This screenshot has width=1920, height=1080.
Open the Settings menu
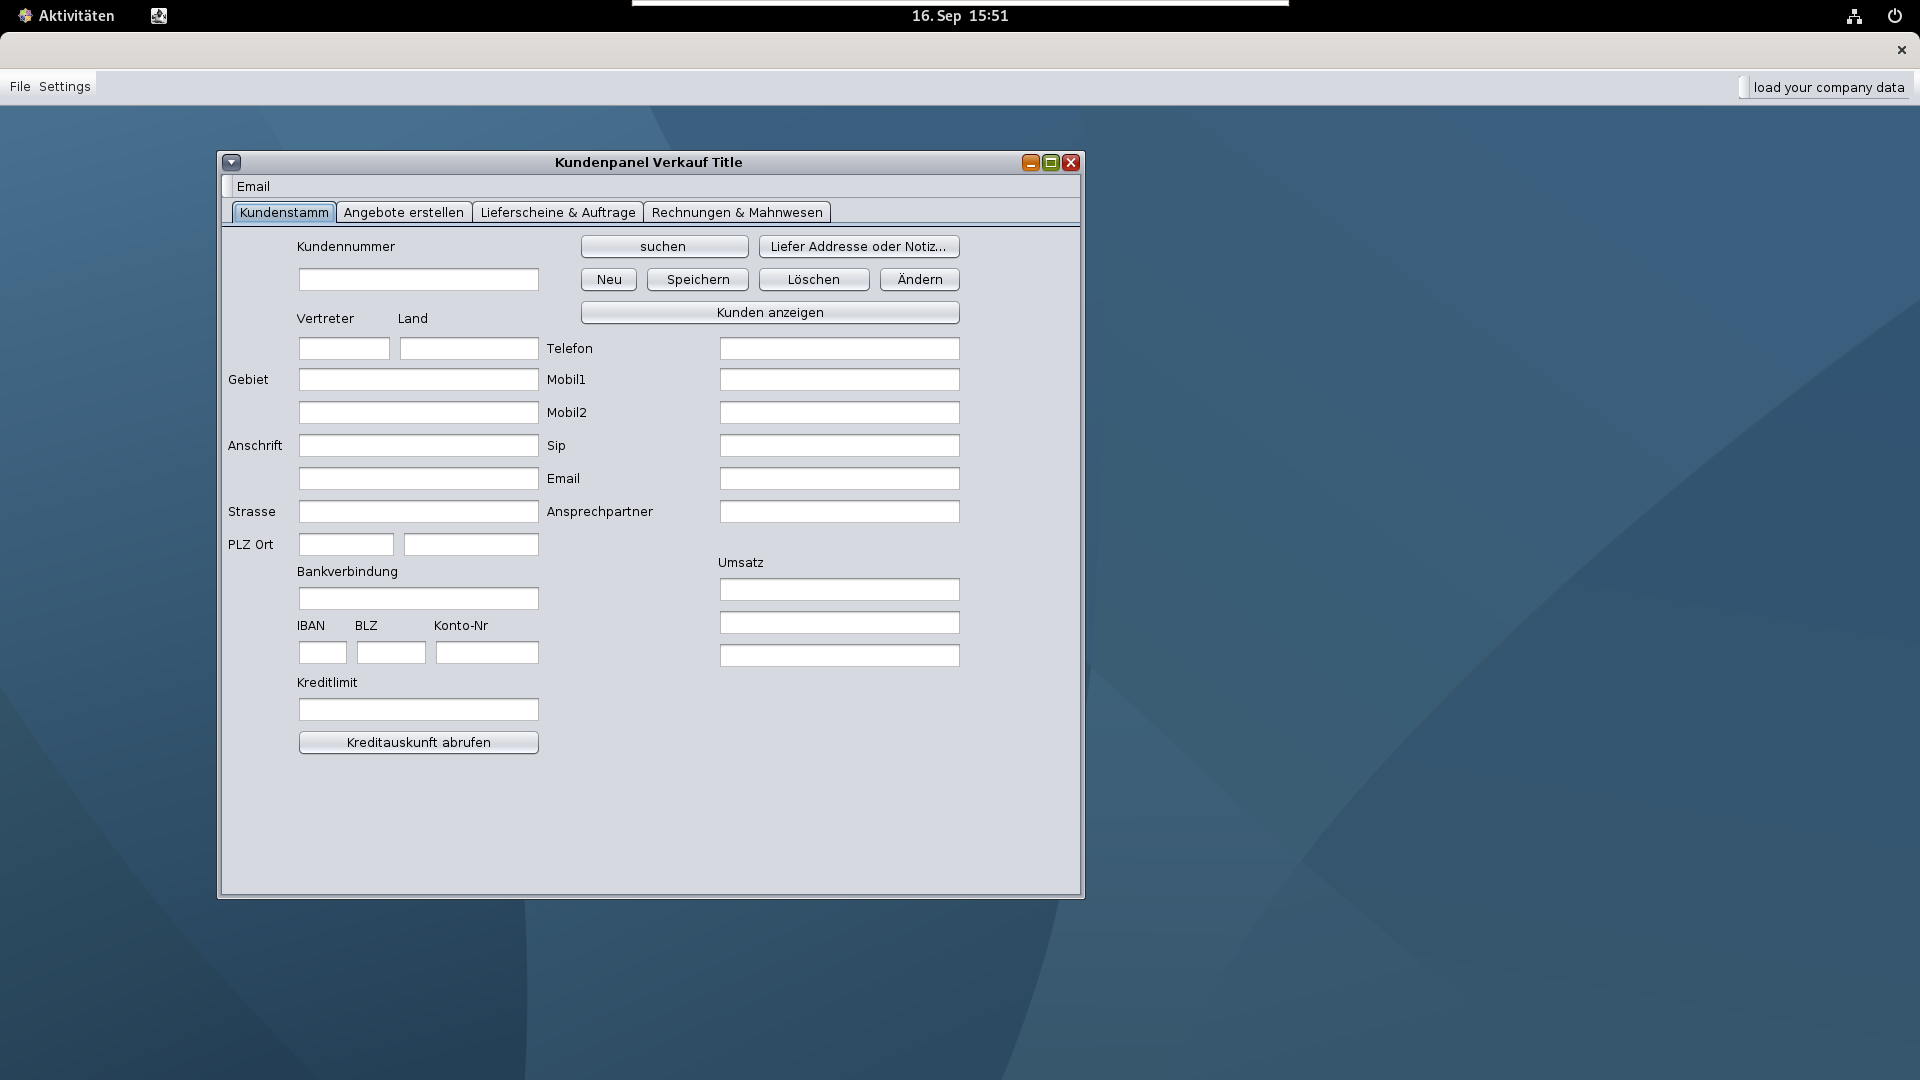pos(65,87)
